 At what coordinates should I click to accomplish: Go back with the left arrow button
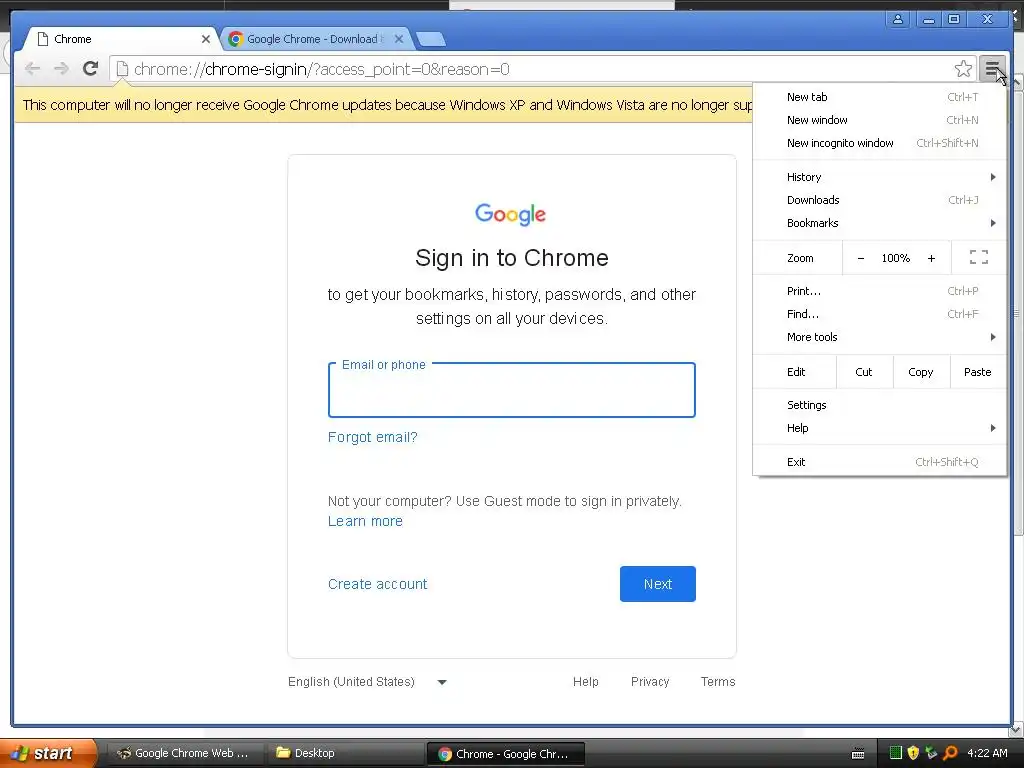tap(32, 69)
